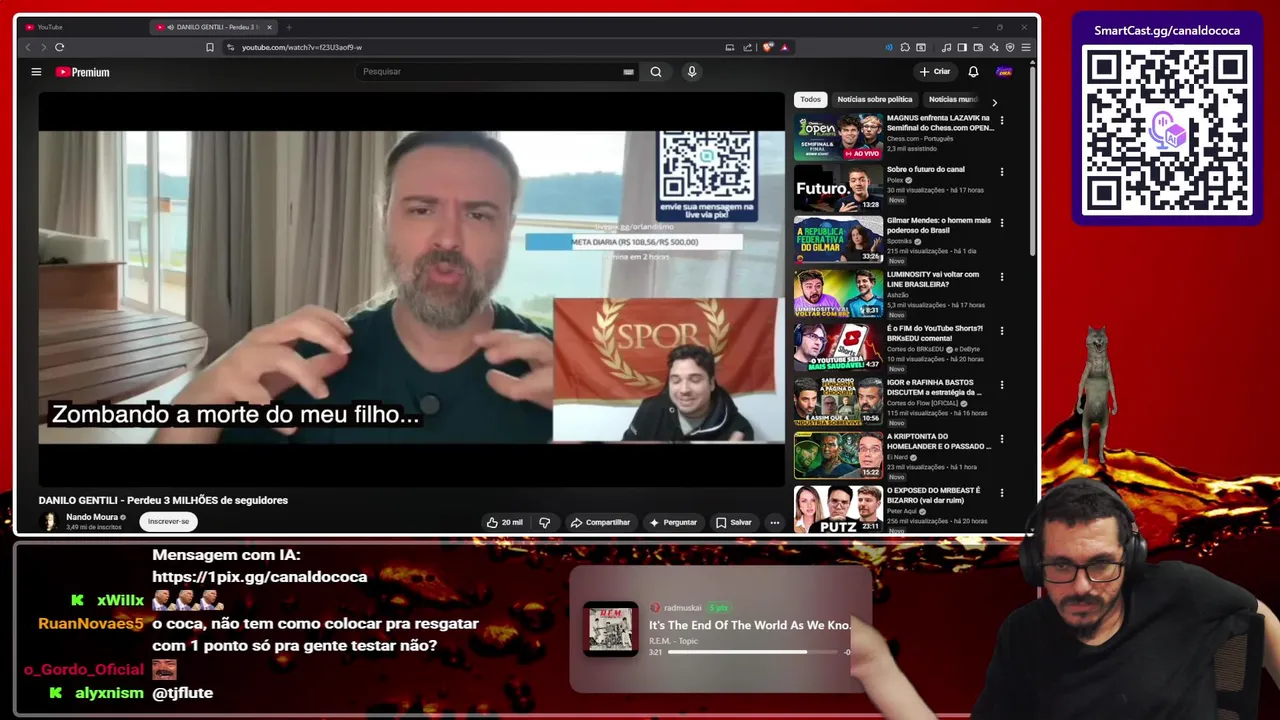Open options for IGOR e RAFINHA BASTOS video
1280x720 pixels.
(x=1002, y=385)
